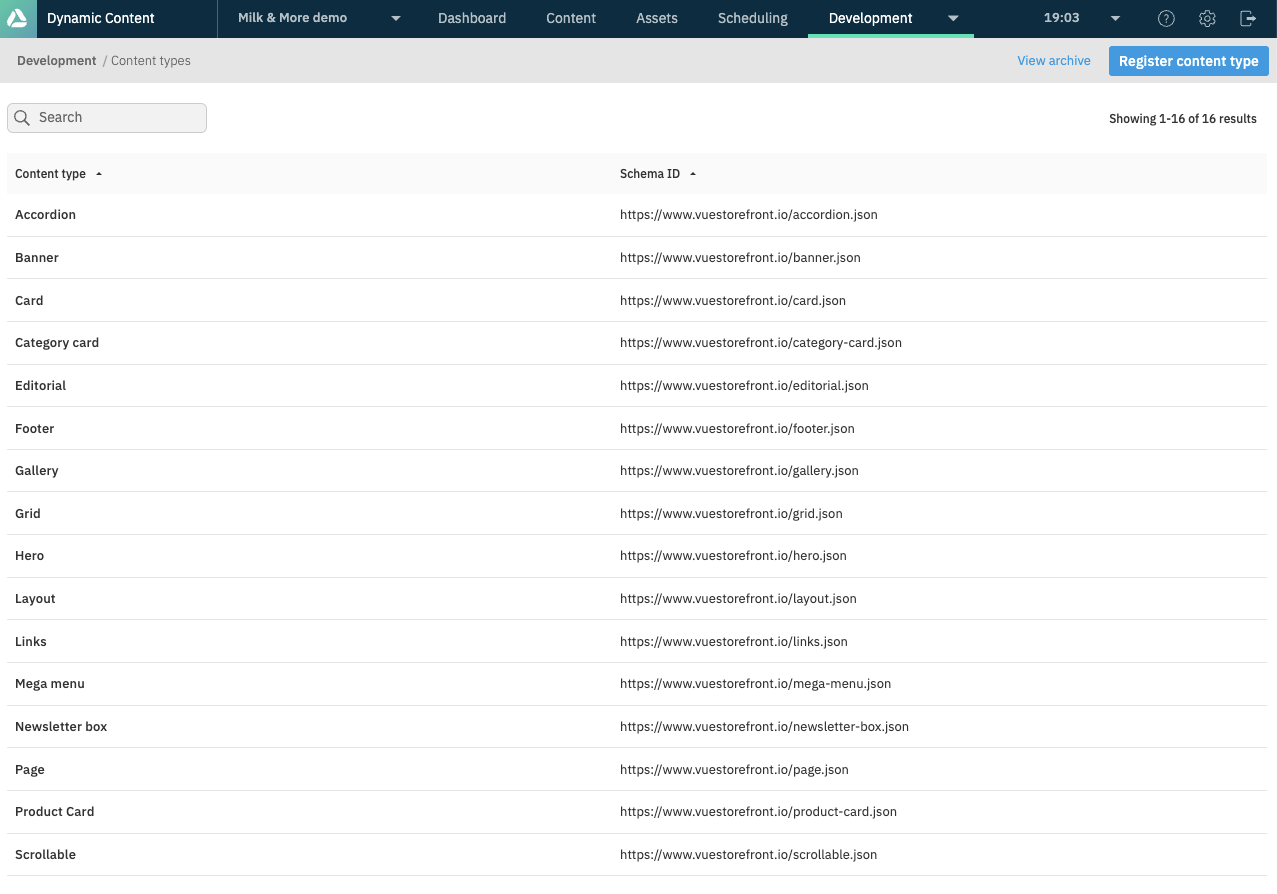Viewport: 1277px width, 894px height.
Task: Open the Mega menu content type
Action: [50, 683]
